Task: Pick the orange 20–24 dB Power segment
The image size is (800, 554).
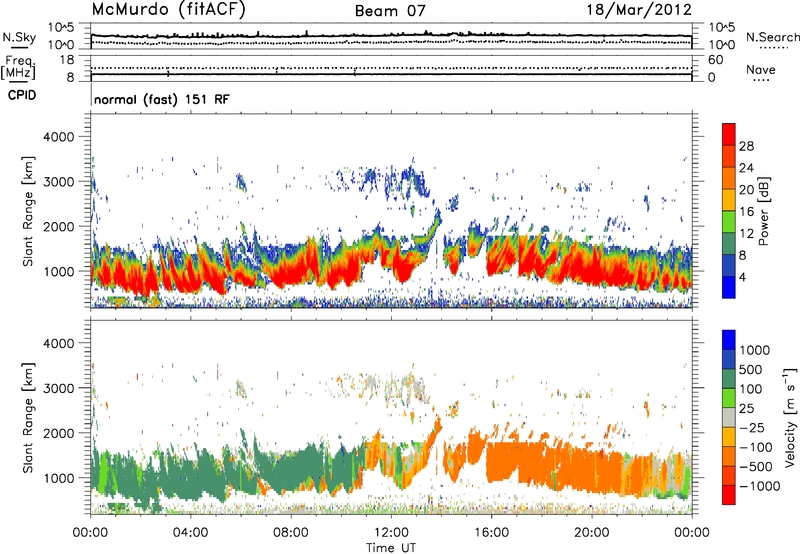Action: [x=729, y=178]
